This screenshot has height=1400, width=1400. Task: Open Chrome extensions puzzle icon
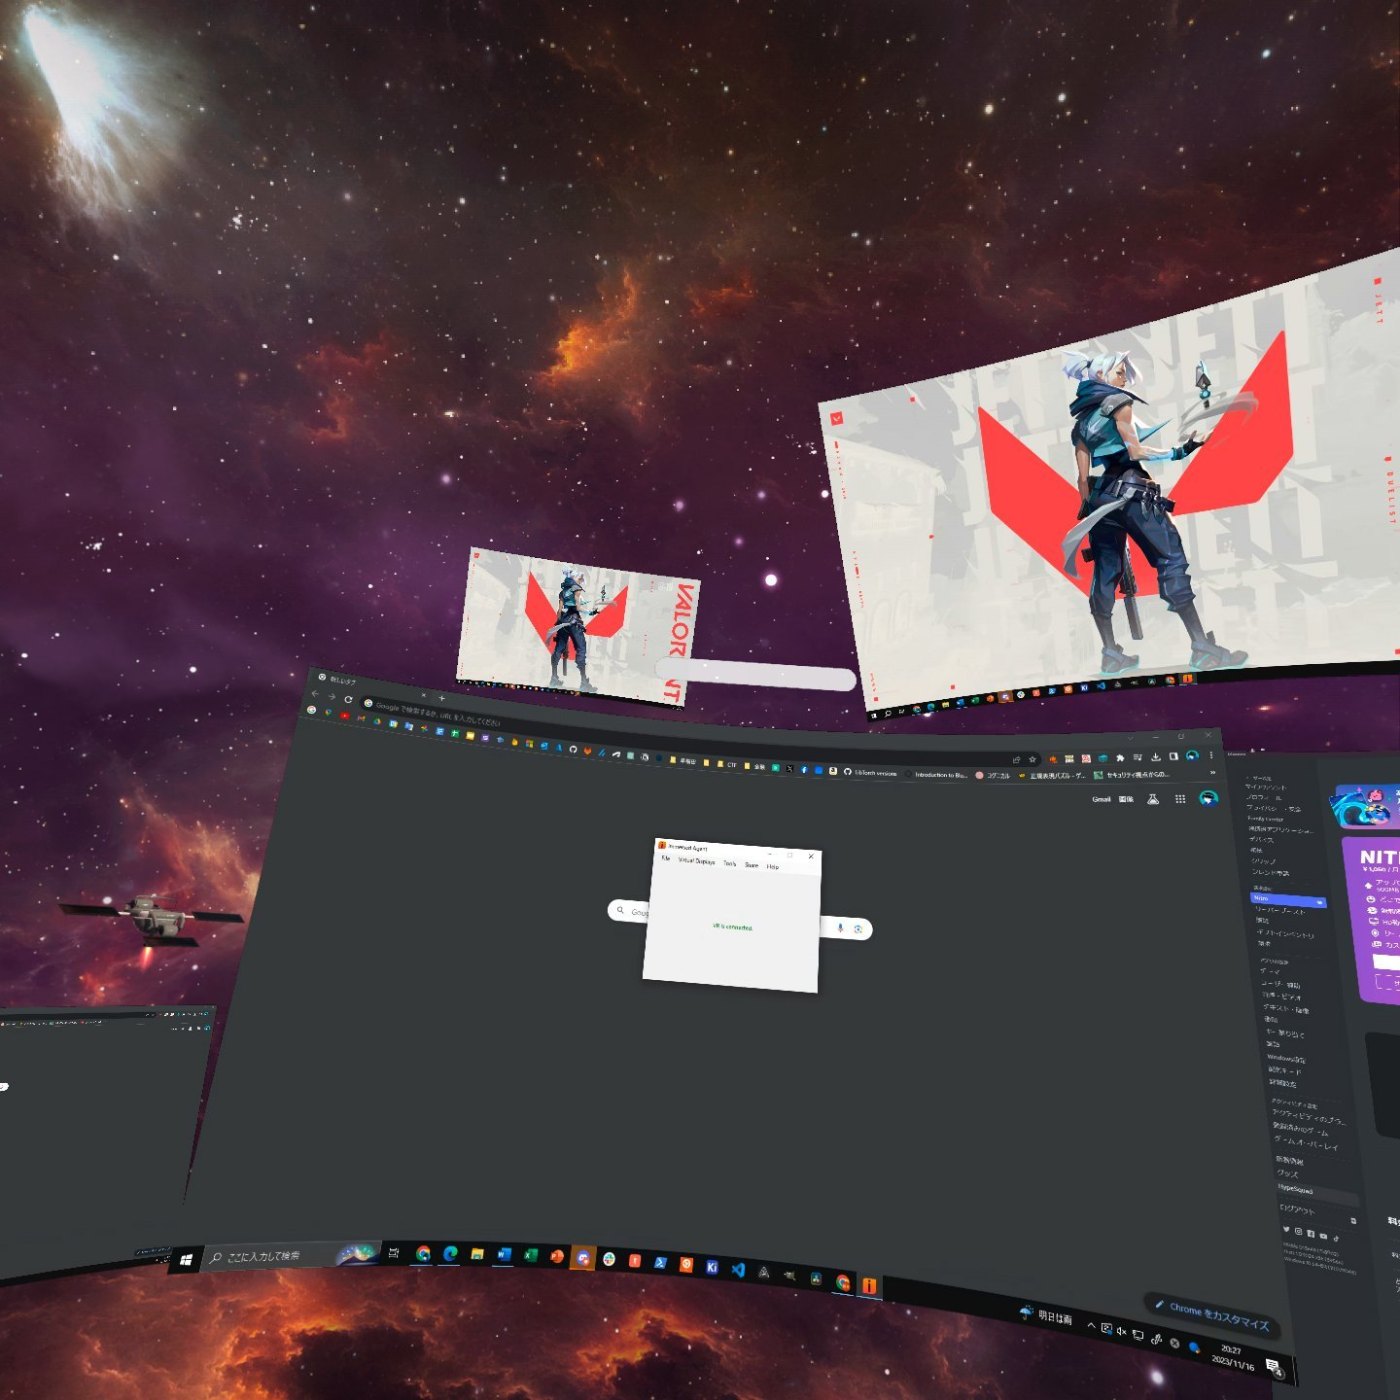[1120, 758]
